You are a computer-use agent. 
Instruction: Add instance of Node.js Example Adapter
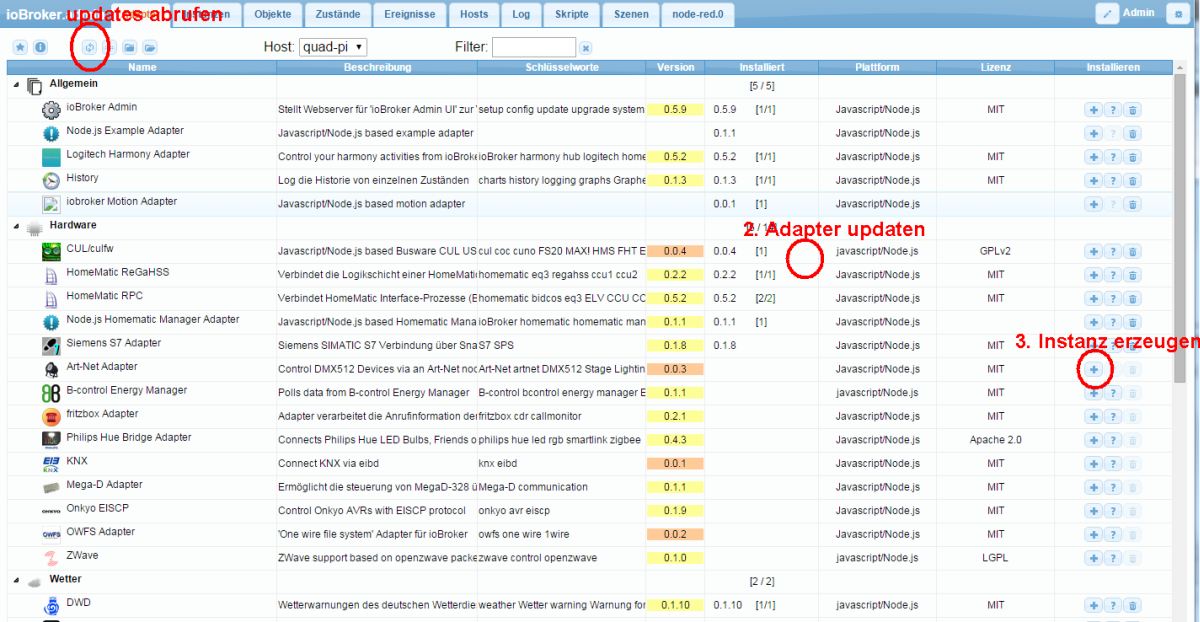pyautogui.click(x=1094, y=133)
